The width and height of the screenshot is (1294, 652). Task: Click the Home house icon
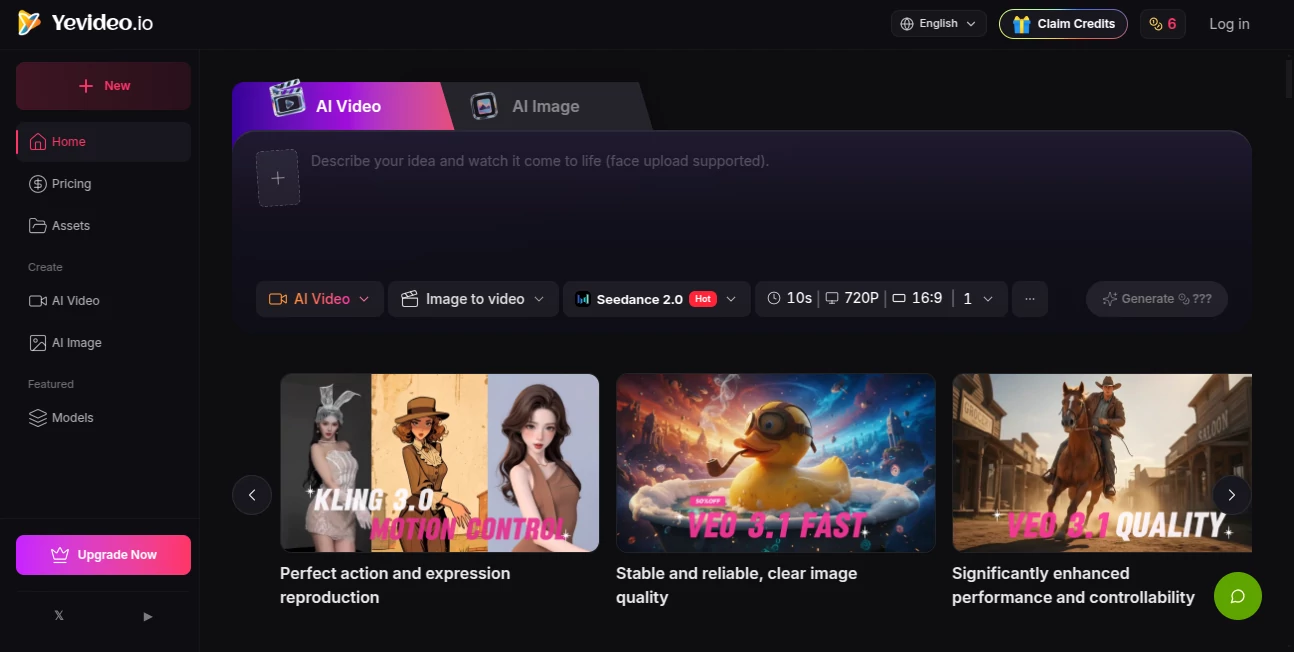(x=38, y=142)
